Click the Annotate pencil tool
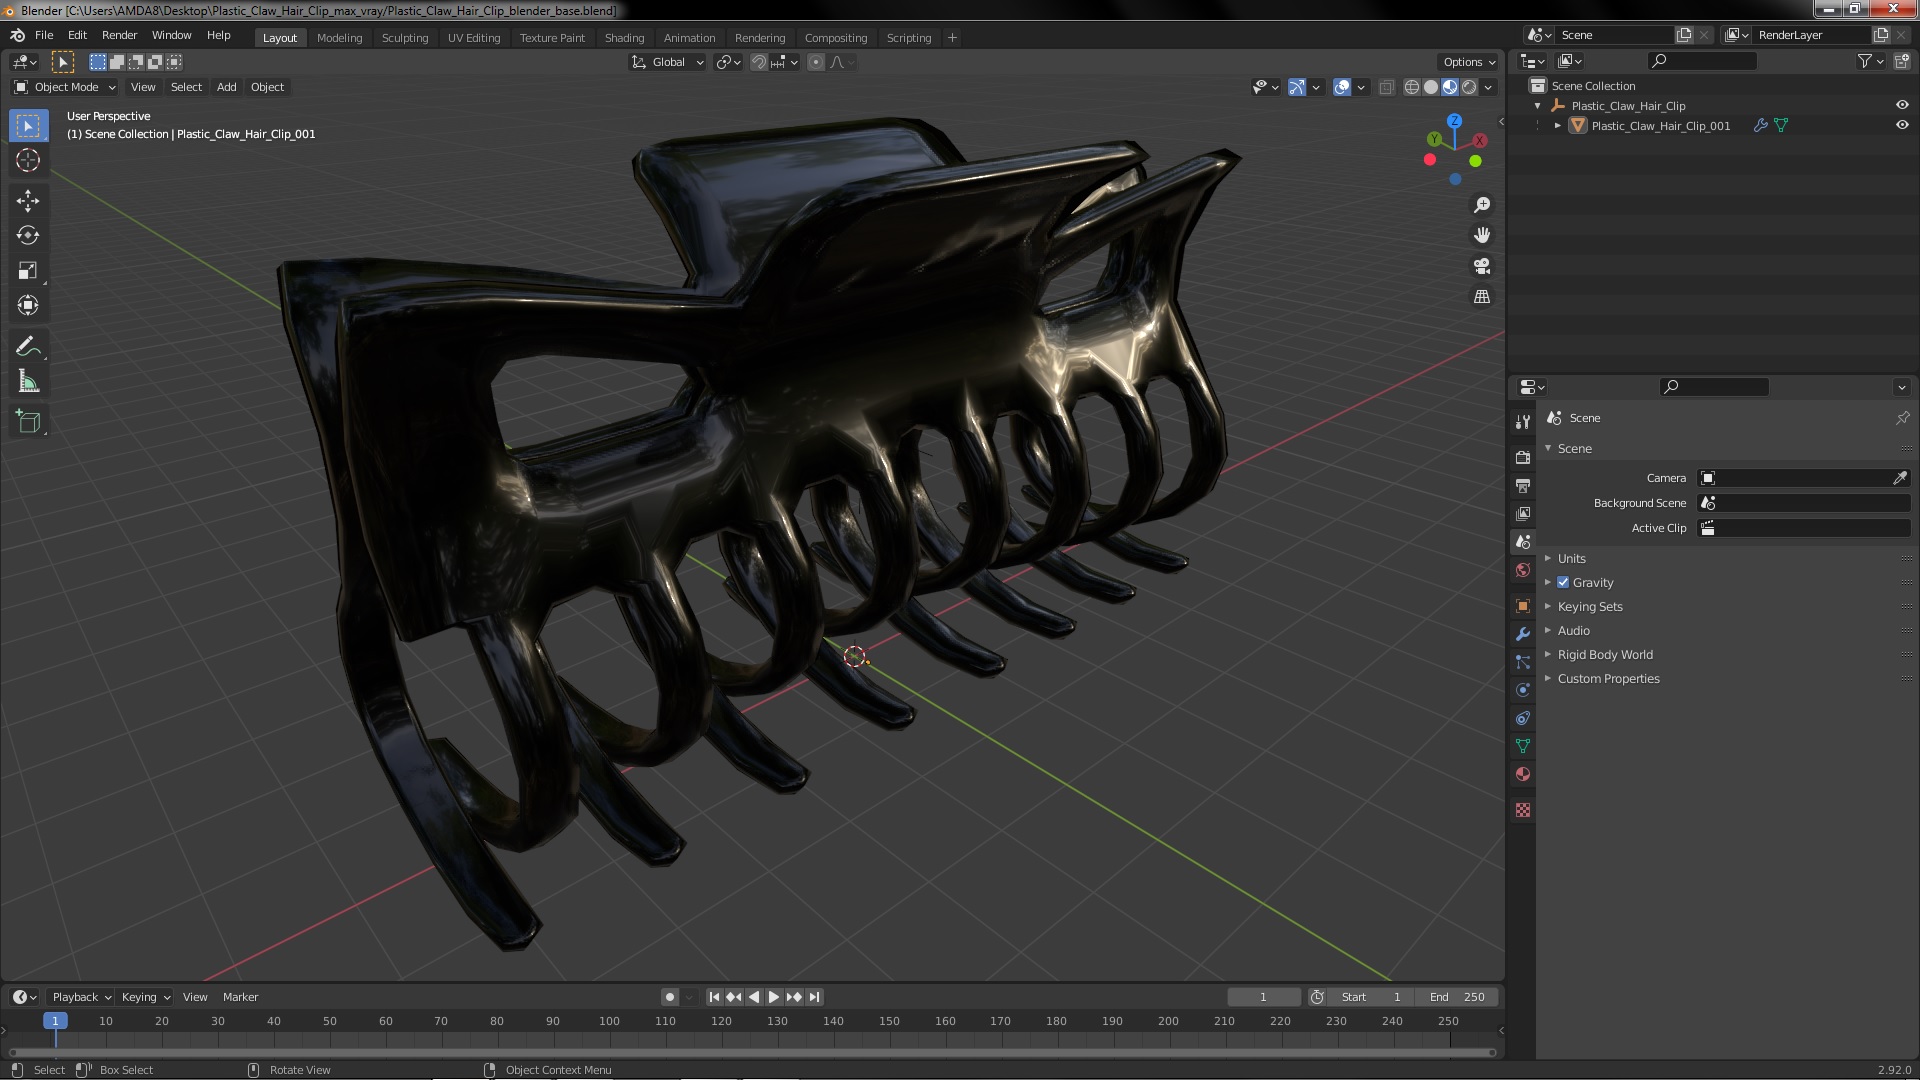 point(28,347)
